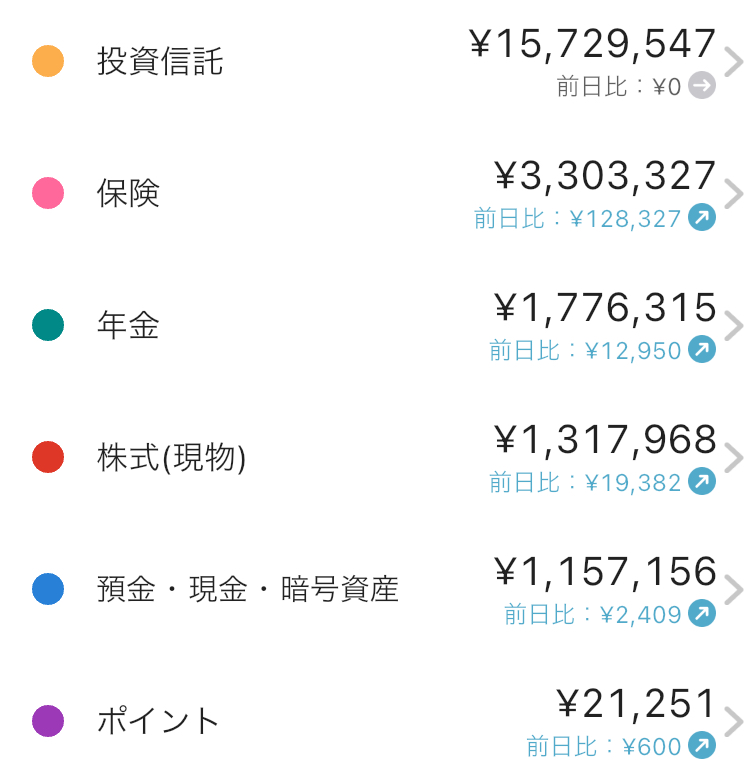750x776 pixels.
Task: Click the pink dot beside 保険
Action: coord(48,193)
